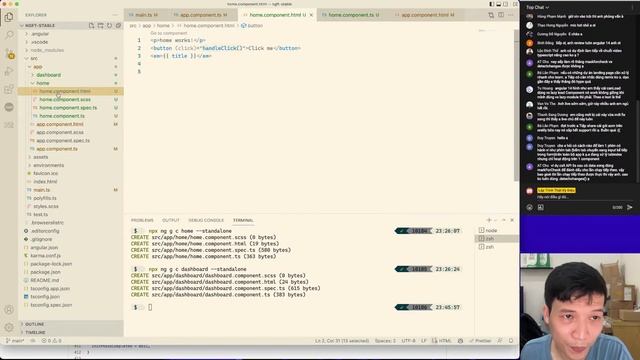This screenshot has height=360, width=640.
Task: Open the PROBLEMS panel tab
Action: pyautogui.click(x=142, y=220)
